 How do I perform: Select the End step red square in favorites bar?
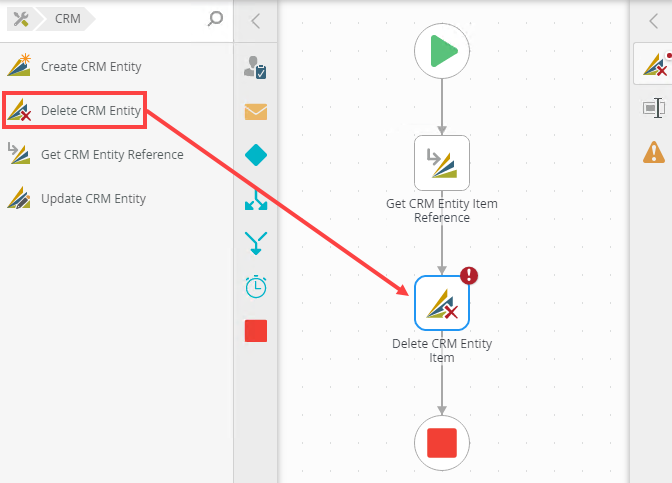tap(256, 331)
